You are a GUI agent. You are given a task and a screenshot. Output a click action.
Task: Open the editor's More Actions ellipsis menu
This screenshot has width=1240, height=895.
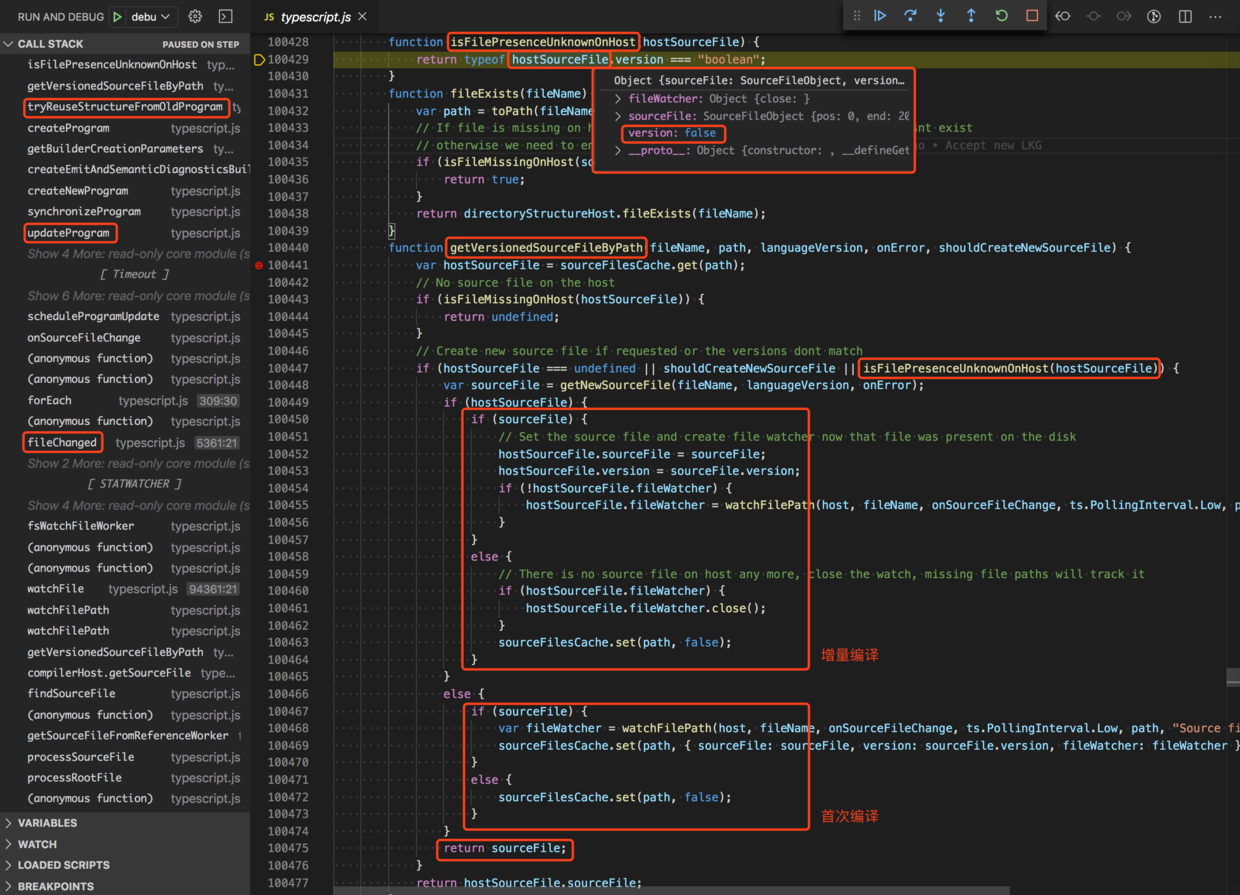[1215, 16]
